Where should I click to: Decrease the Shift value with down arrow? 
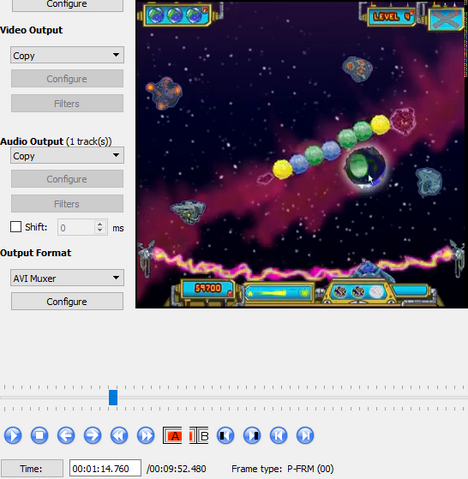coord(100,231)
